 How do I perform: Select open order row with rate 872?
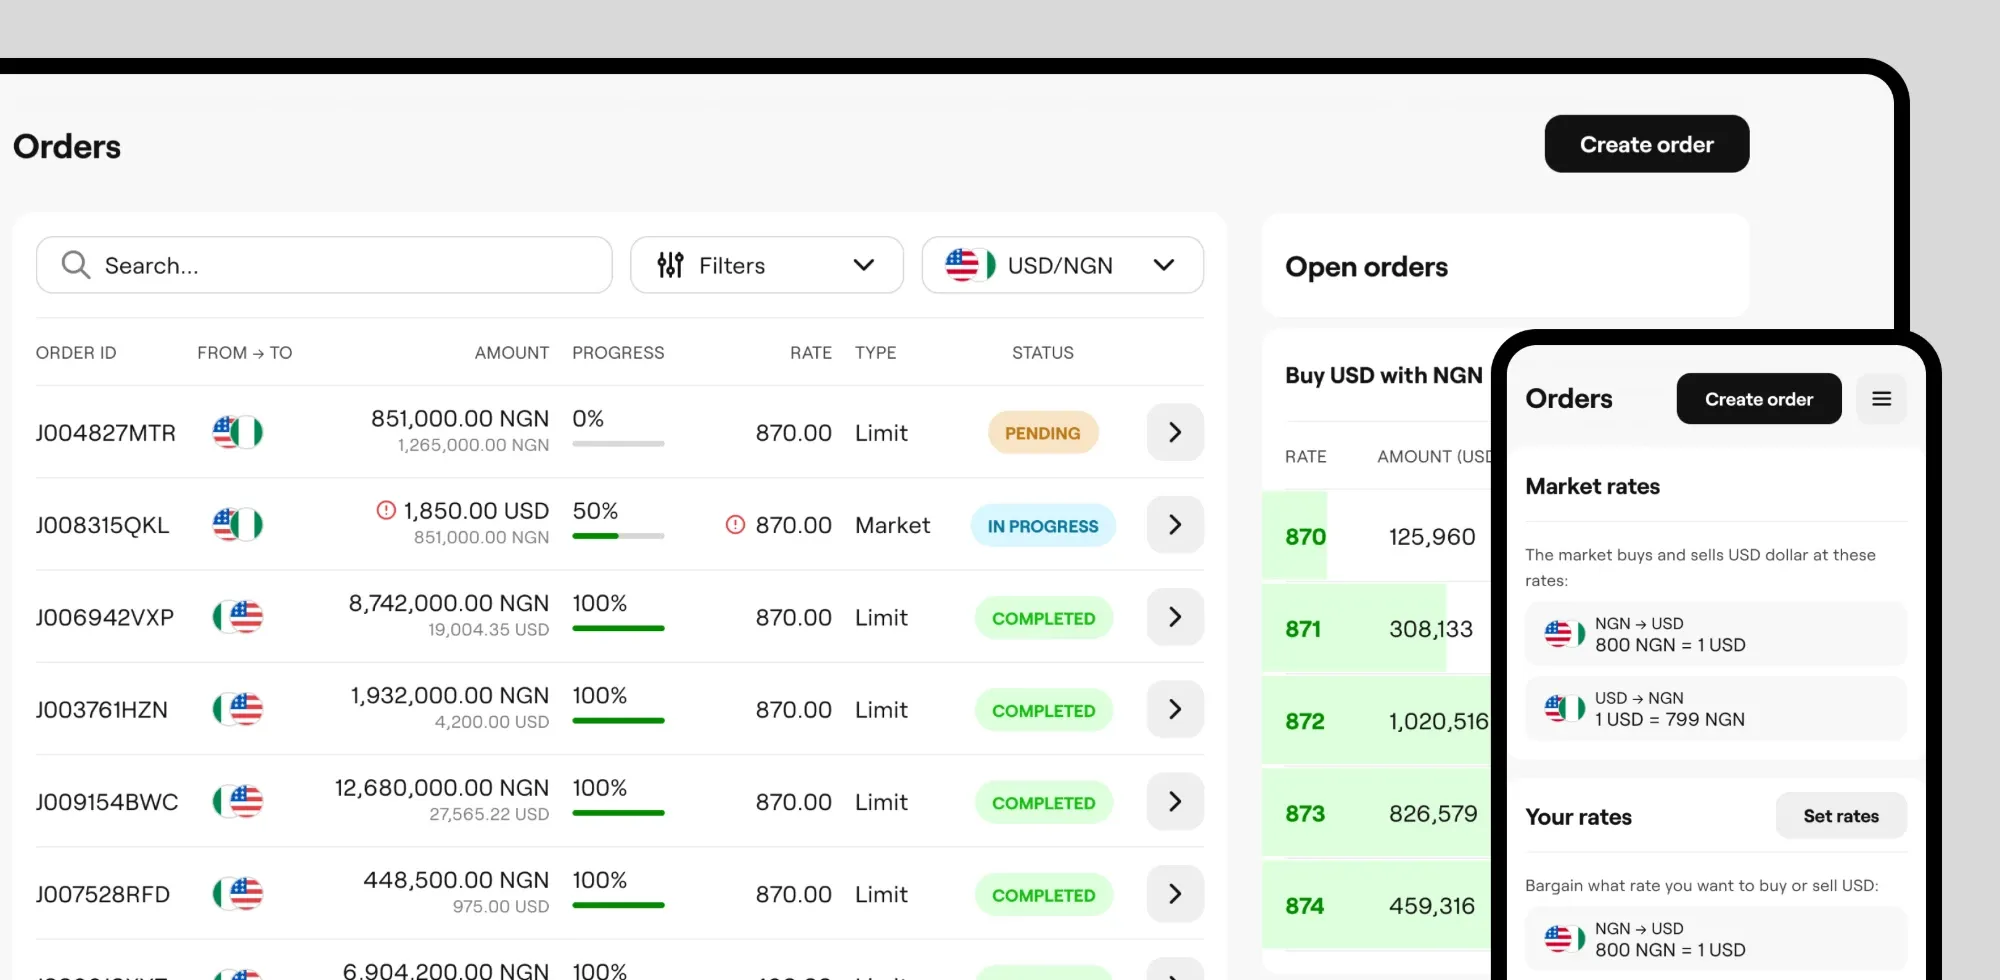[1377, 721]
